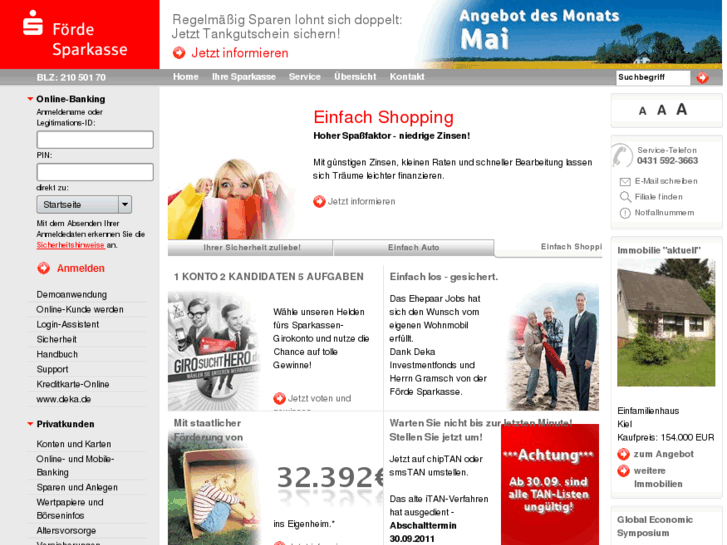Click the Suchbegriff search field
The height and width of the screenshot is (545, 727).
coord(653,77)
